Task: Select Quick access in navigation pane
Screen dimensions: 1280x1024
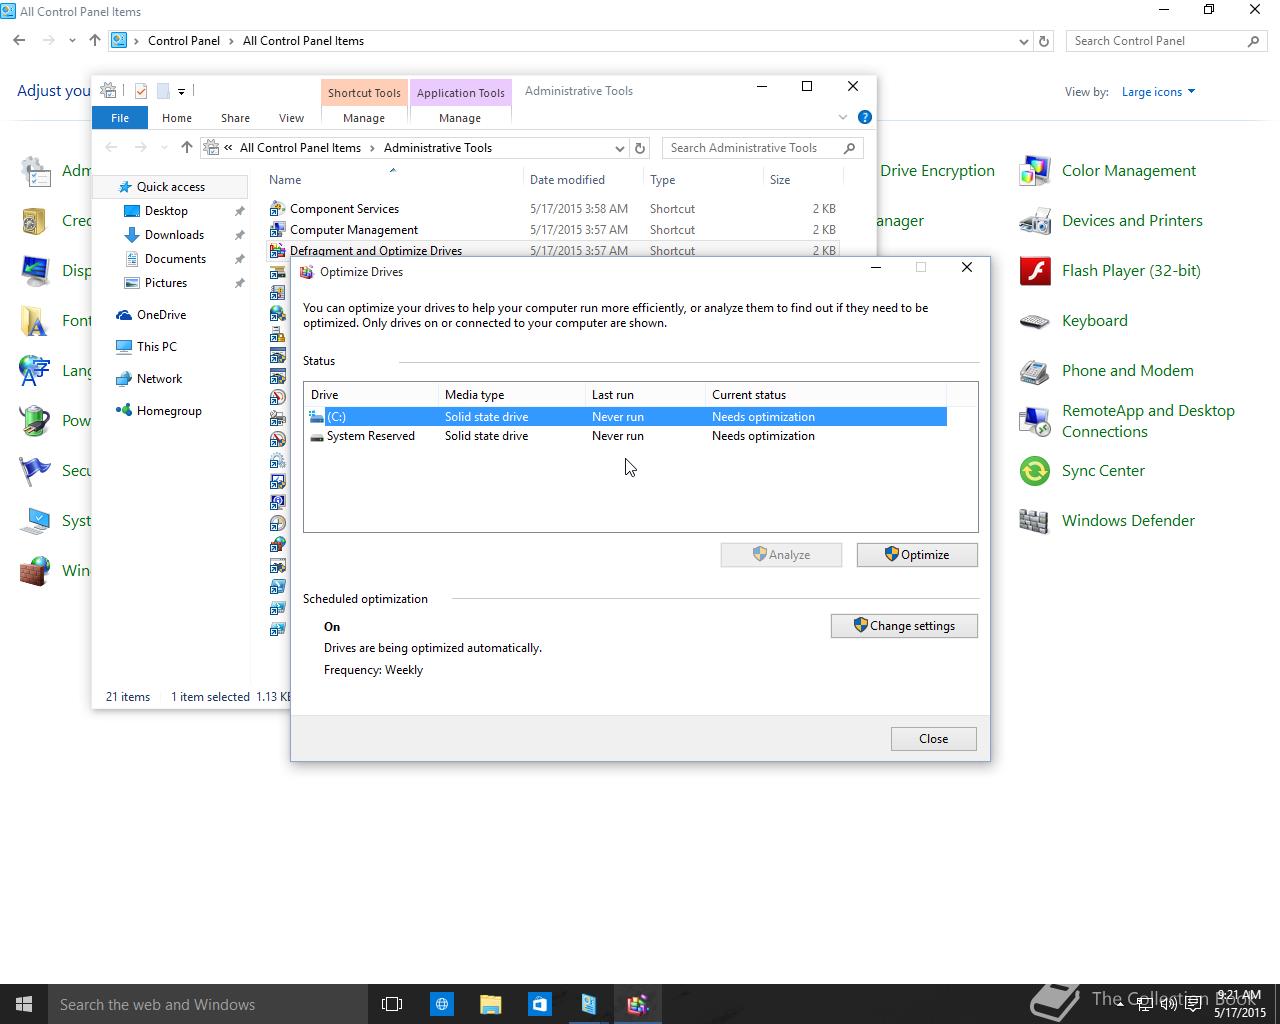Action: [x=171, y=187]
